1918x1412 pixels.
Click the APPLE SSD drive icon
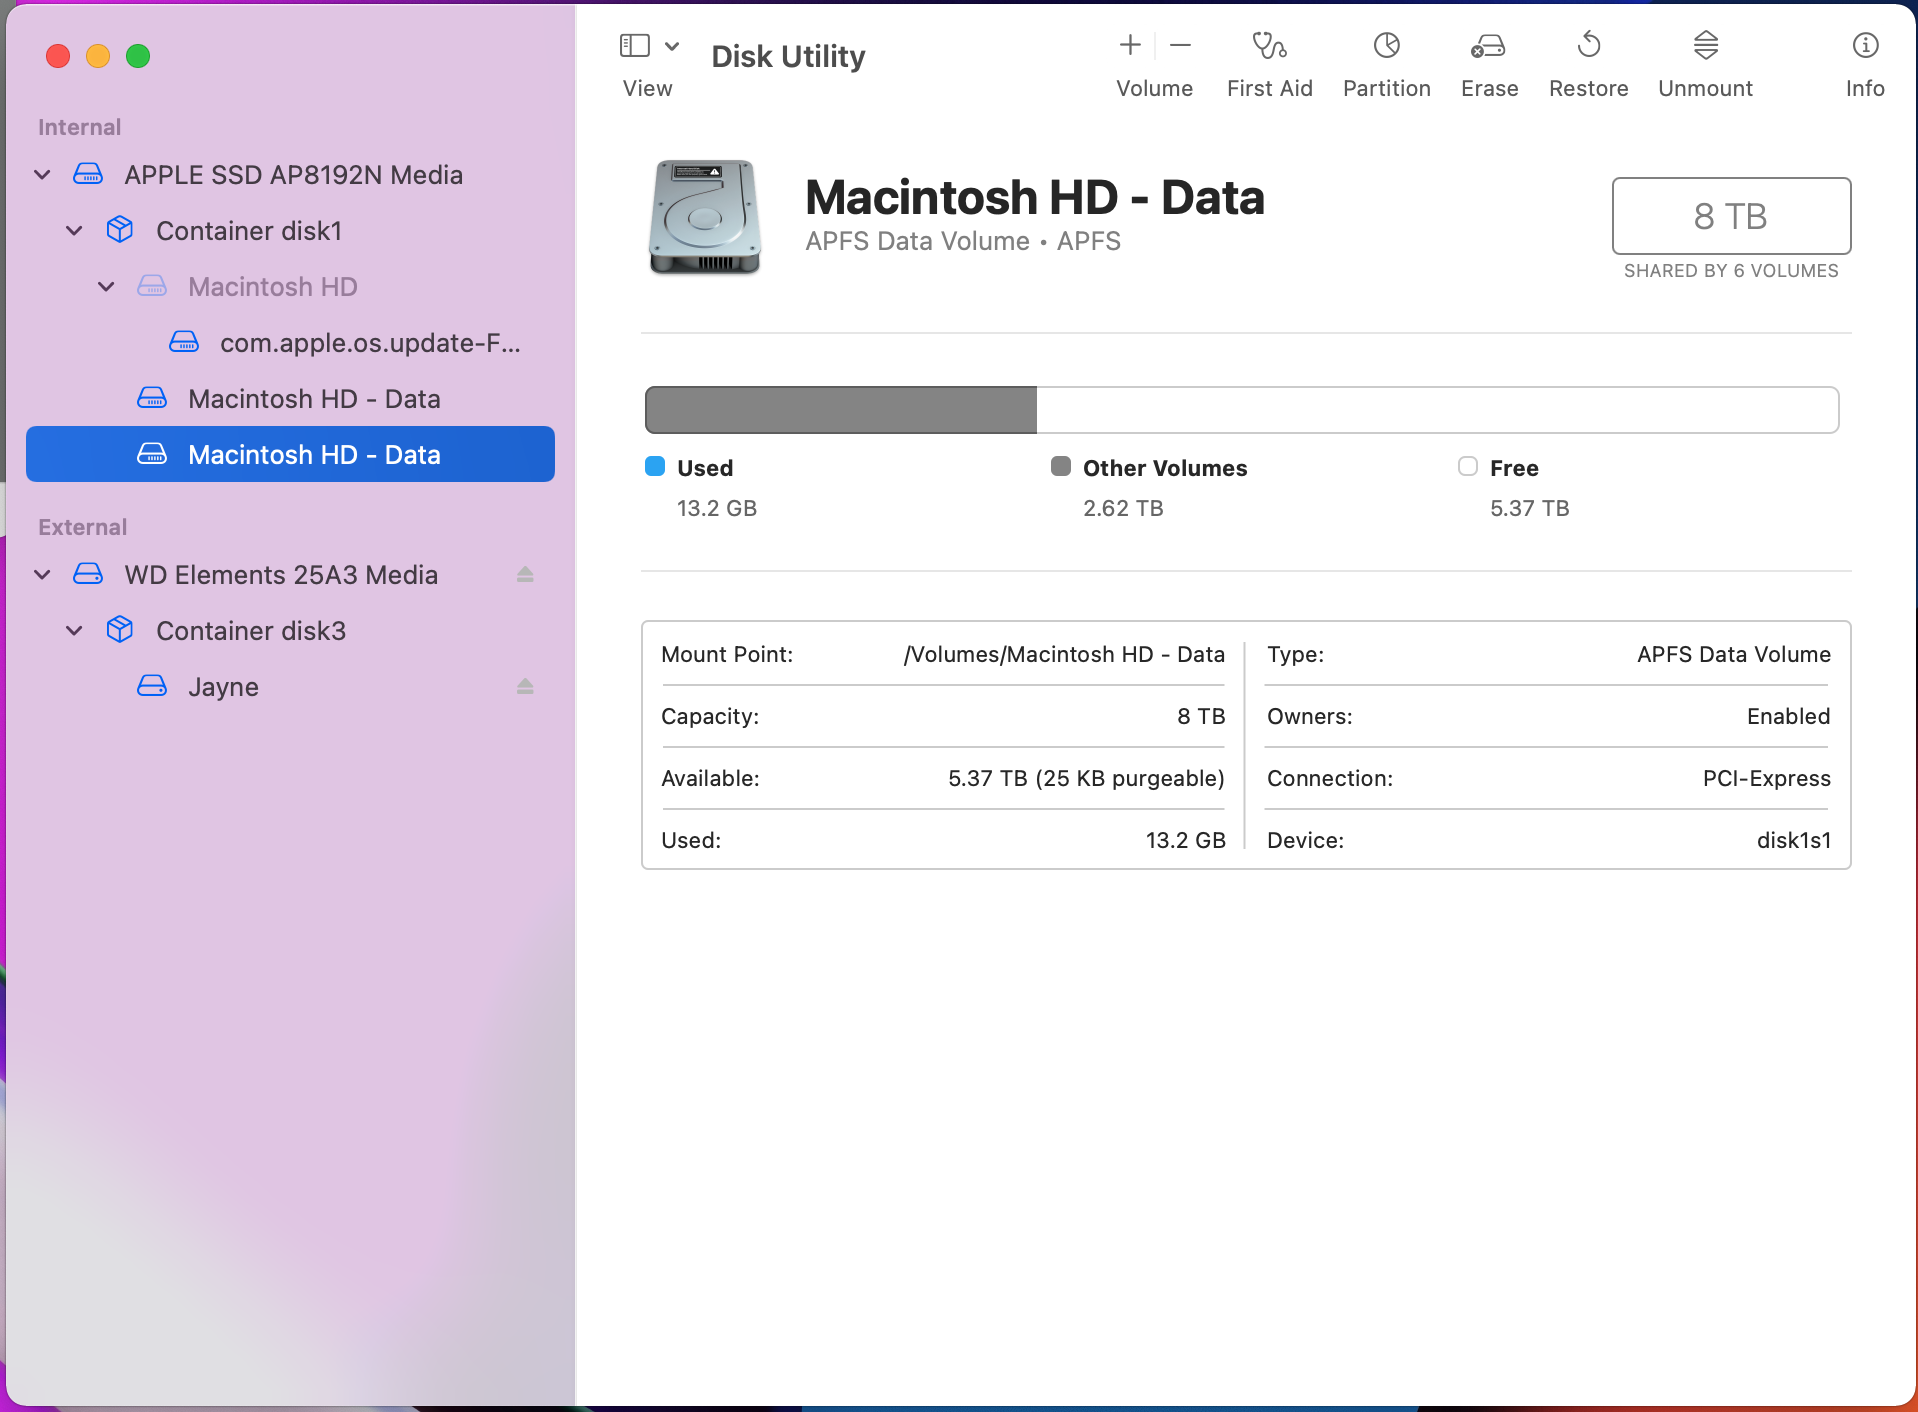tap(88, 175)
